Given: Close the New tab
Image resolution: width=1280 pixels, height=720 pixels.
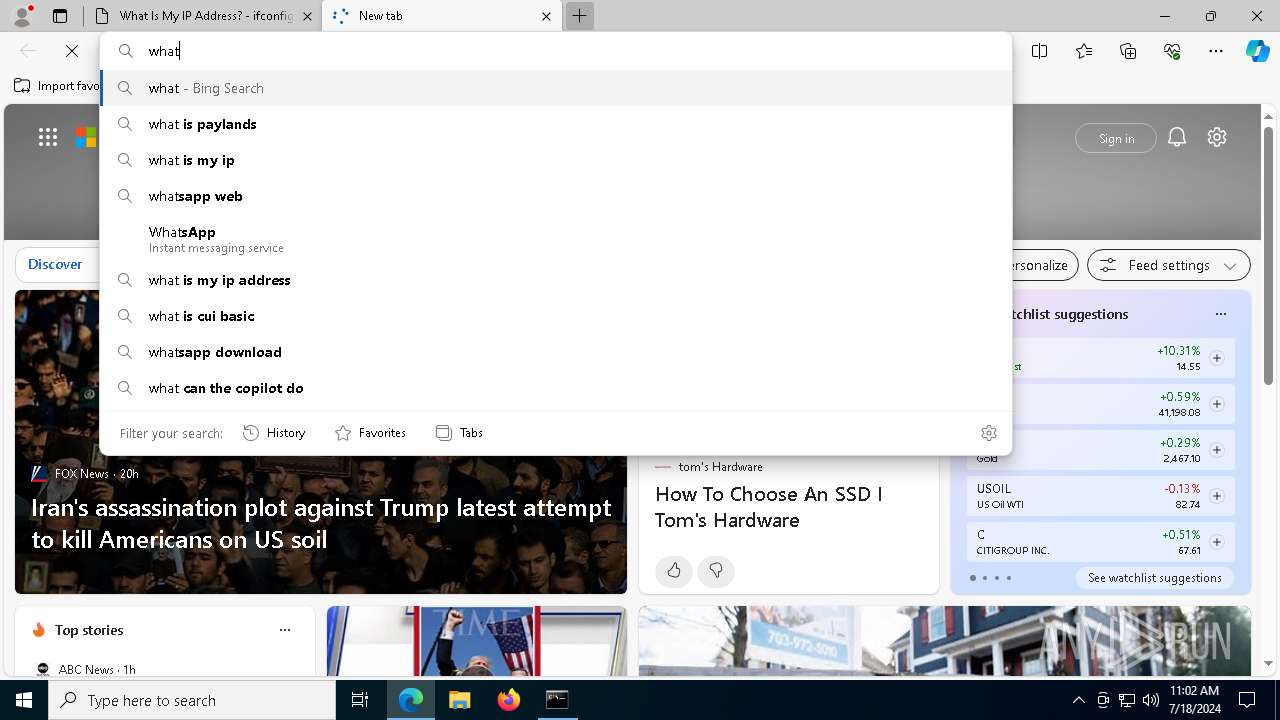Looking at the screenshot, I should [546, 16].
